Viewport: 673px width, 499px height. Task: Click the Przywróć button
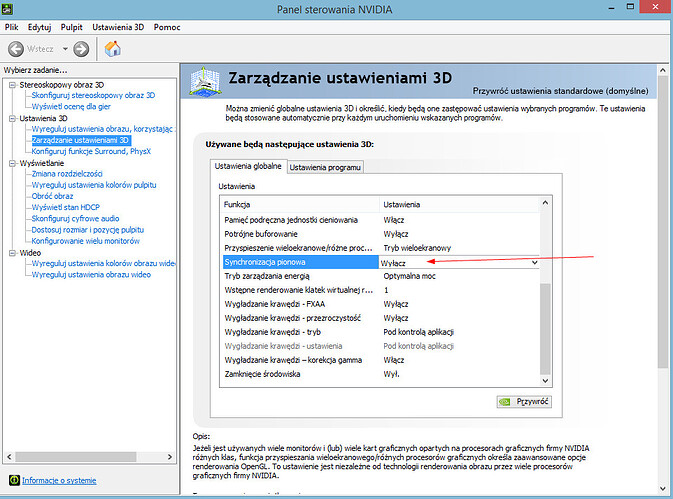pos(523,401)
